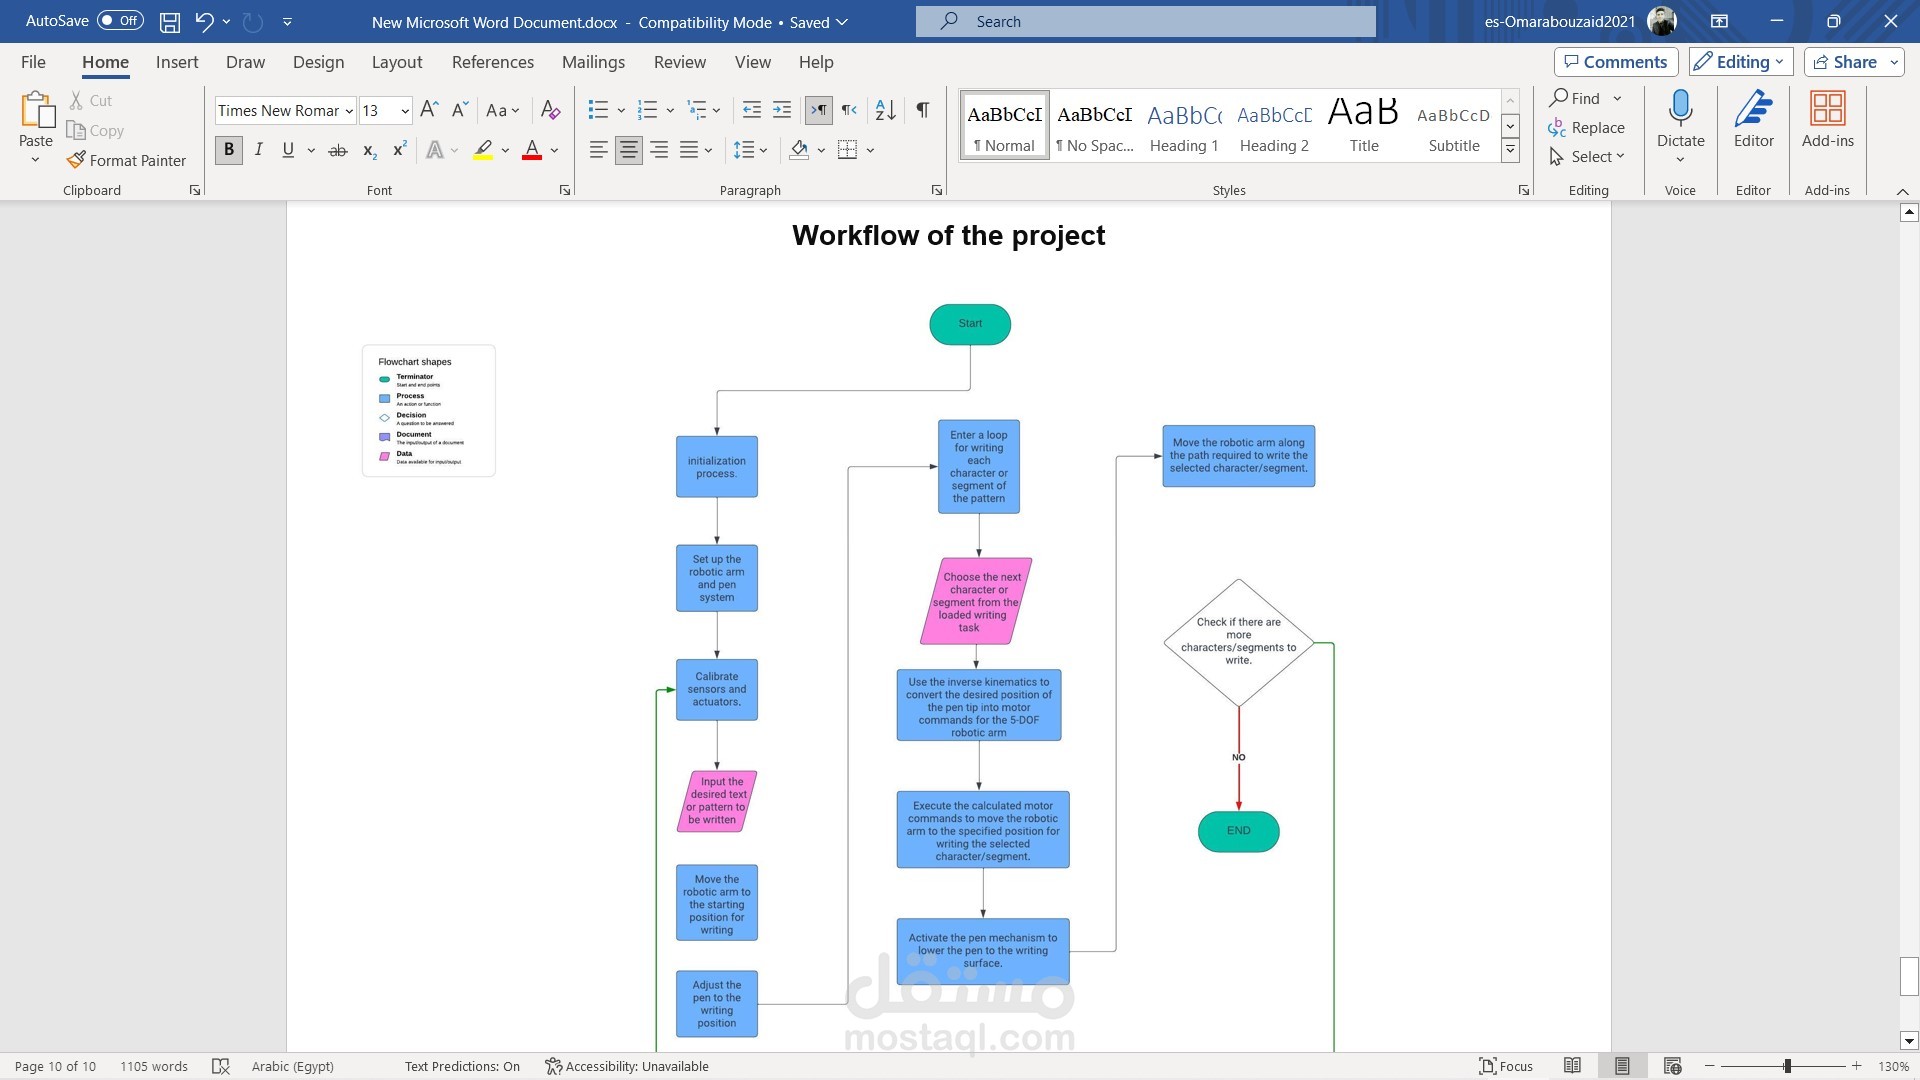Align text to the right

click(659, 150)
